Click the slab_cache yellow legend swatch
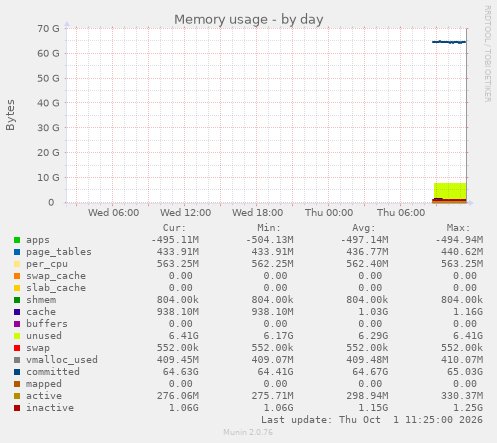This screenshot has width=497, height=443. [x=17, y=288]
